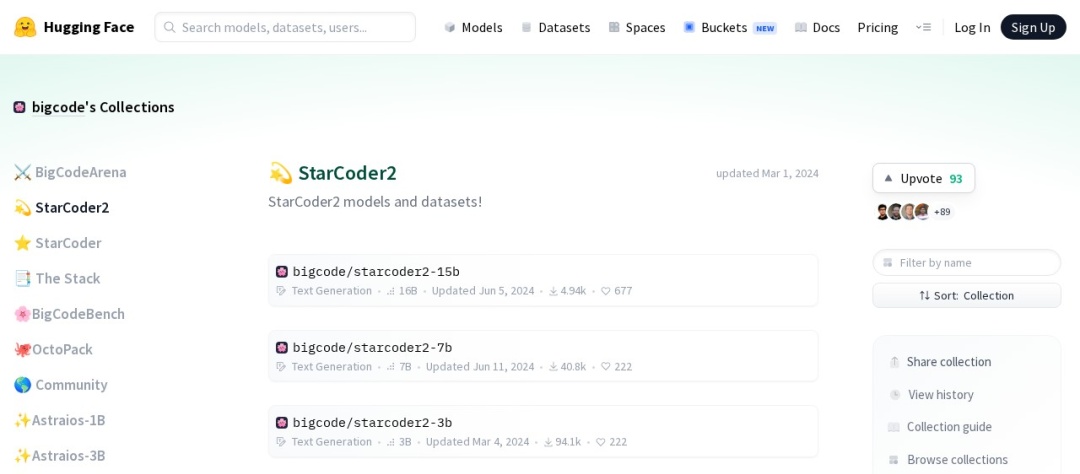Click the Datasets icon in navbar
The height and width of the screenshot is (474, 1080).
pos(526,28)
